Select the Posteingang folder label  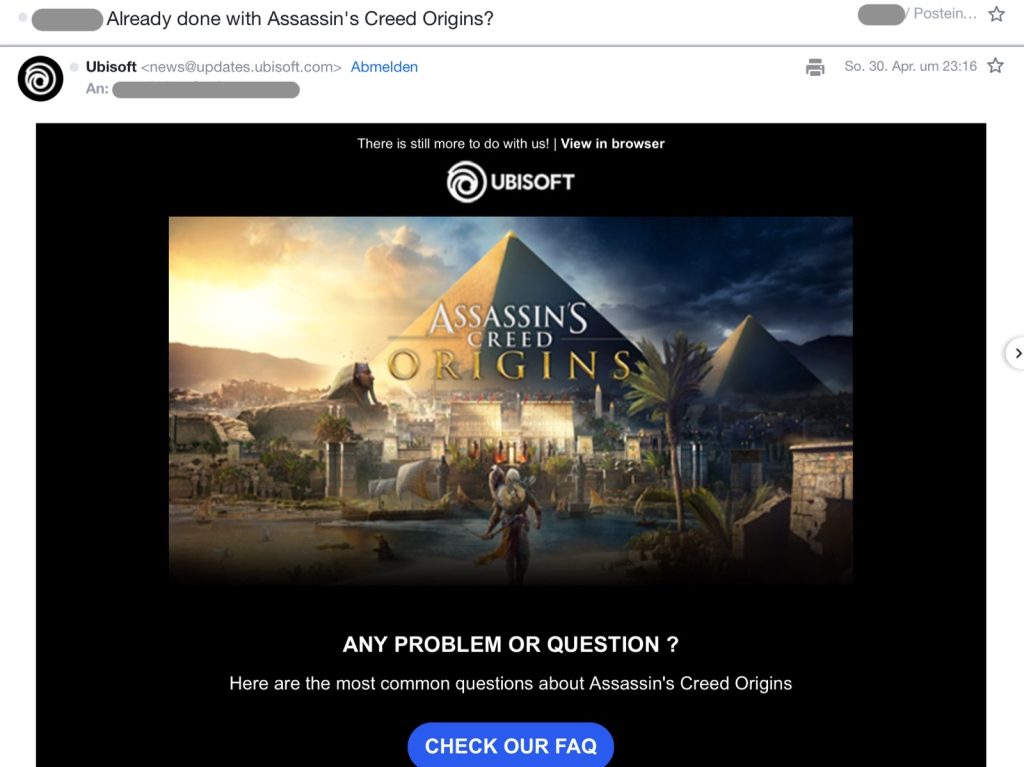(944, 14)
